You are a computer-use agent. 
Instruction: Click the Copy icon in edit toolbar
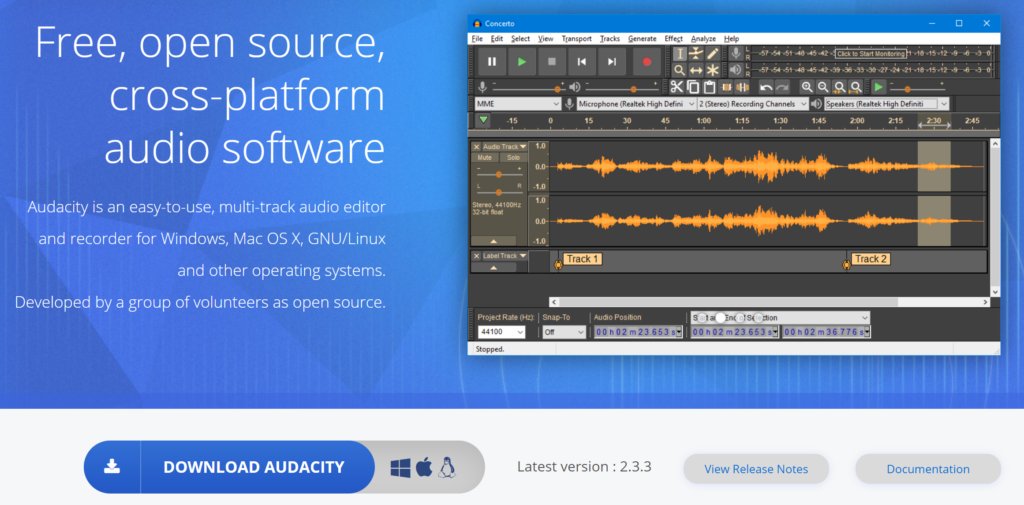693,87
